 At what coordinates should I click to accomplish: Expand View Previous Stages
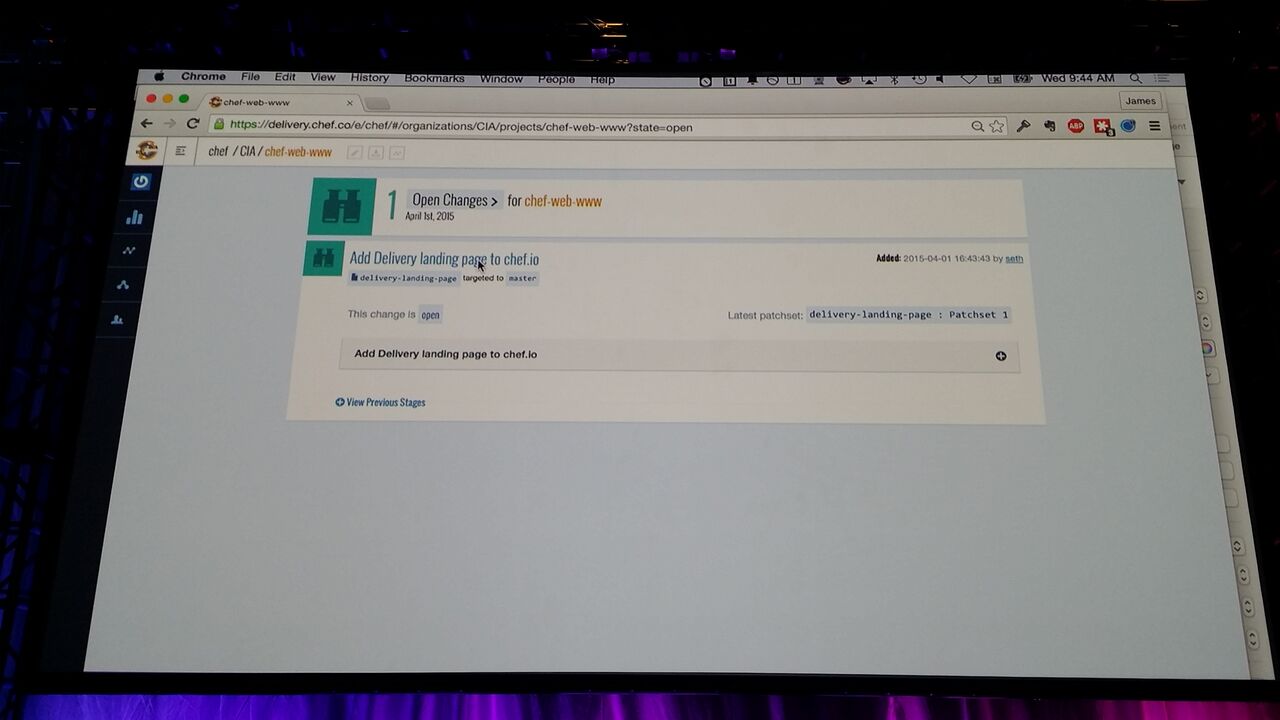pos(380,402)
